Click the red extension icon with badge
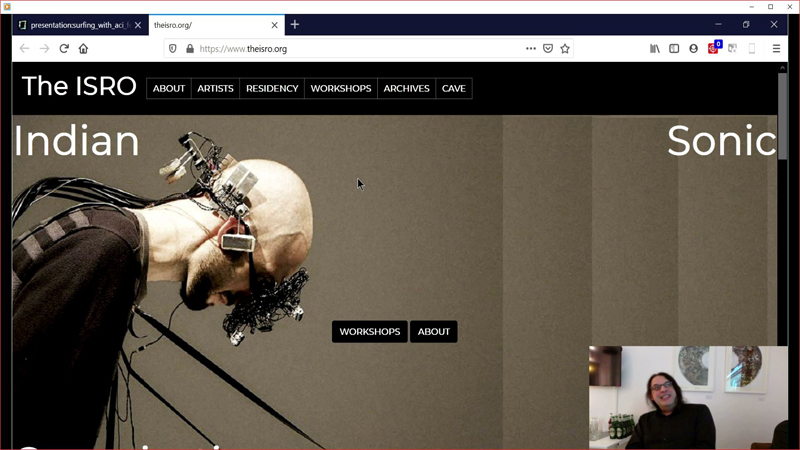The width and height of the screenshot is (800, 450). [x=714, y=48]
